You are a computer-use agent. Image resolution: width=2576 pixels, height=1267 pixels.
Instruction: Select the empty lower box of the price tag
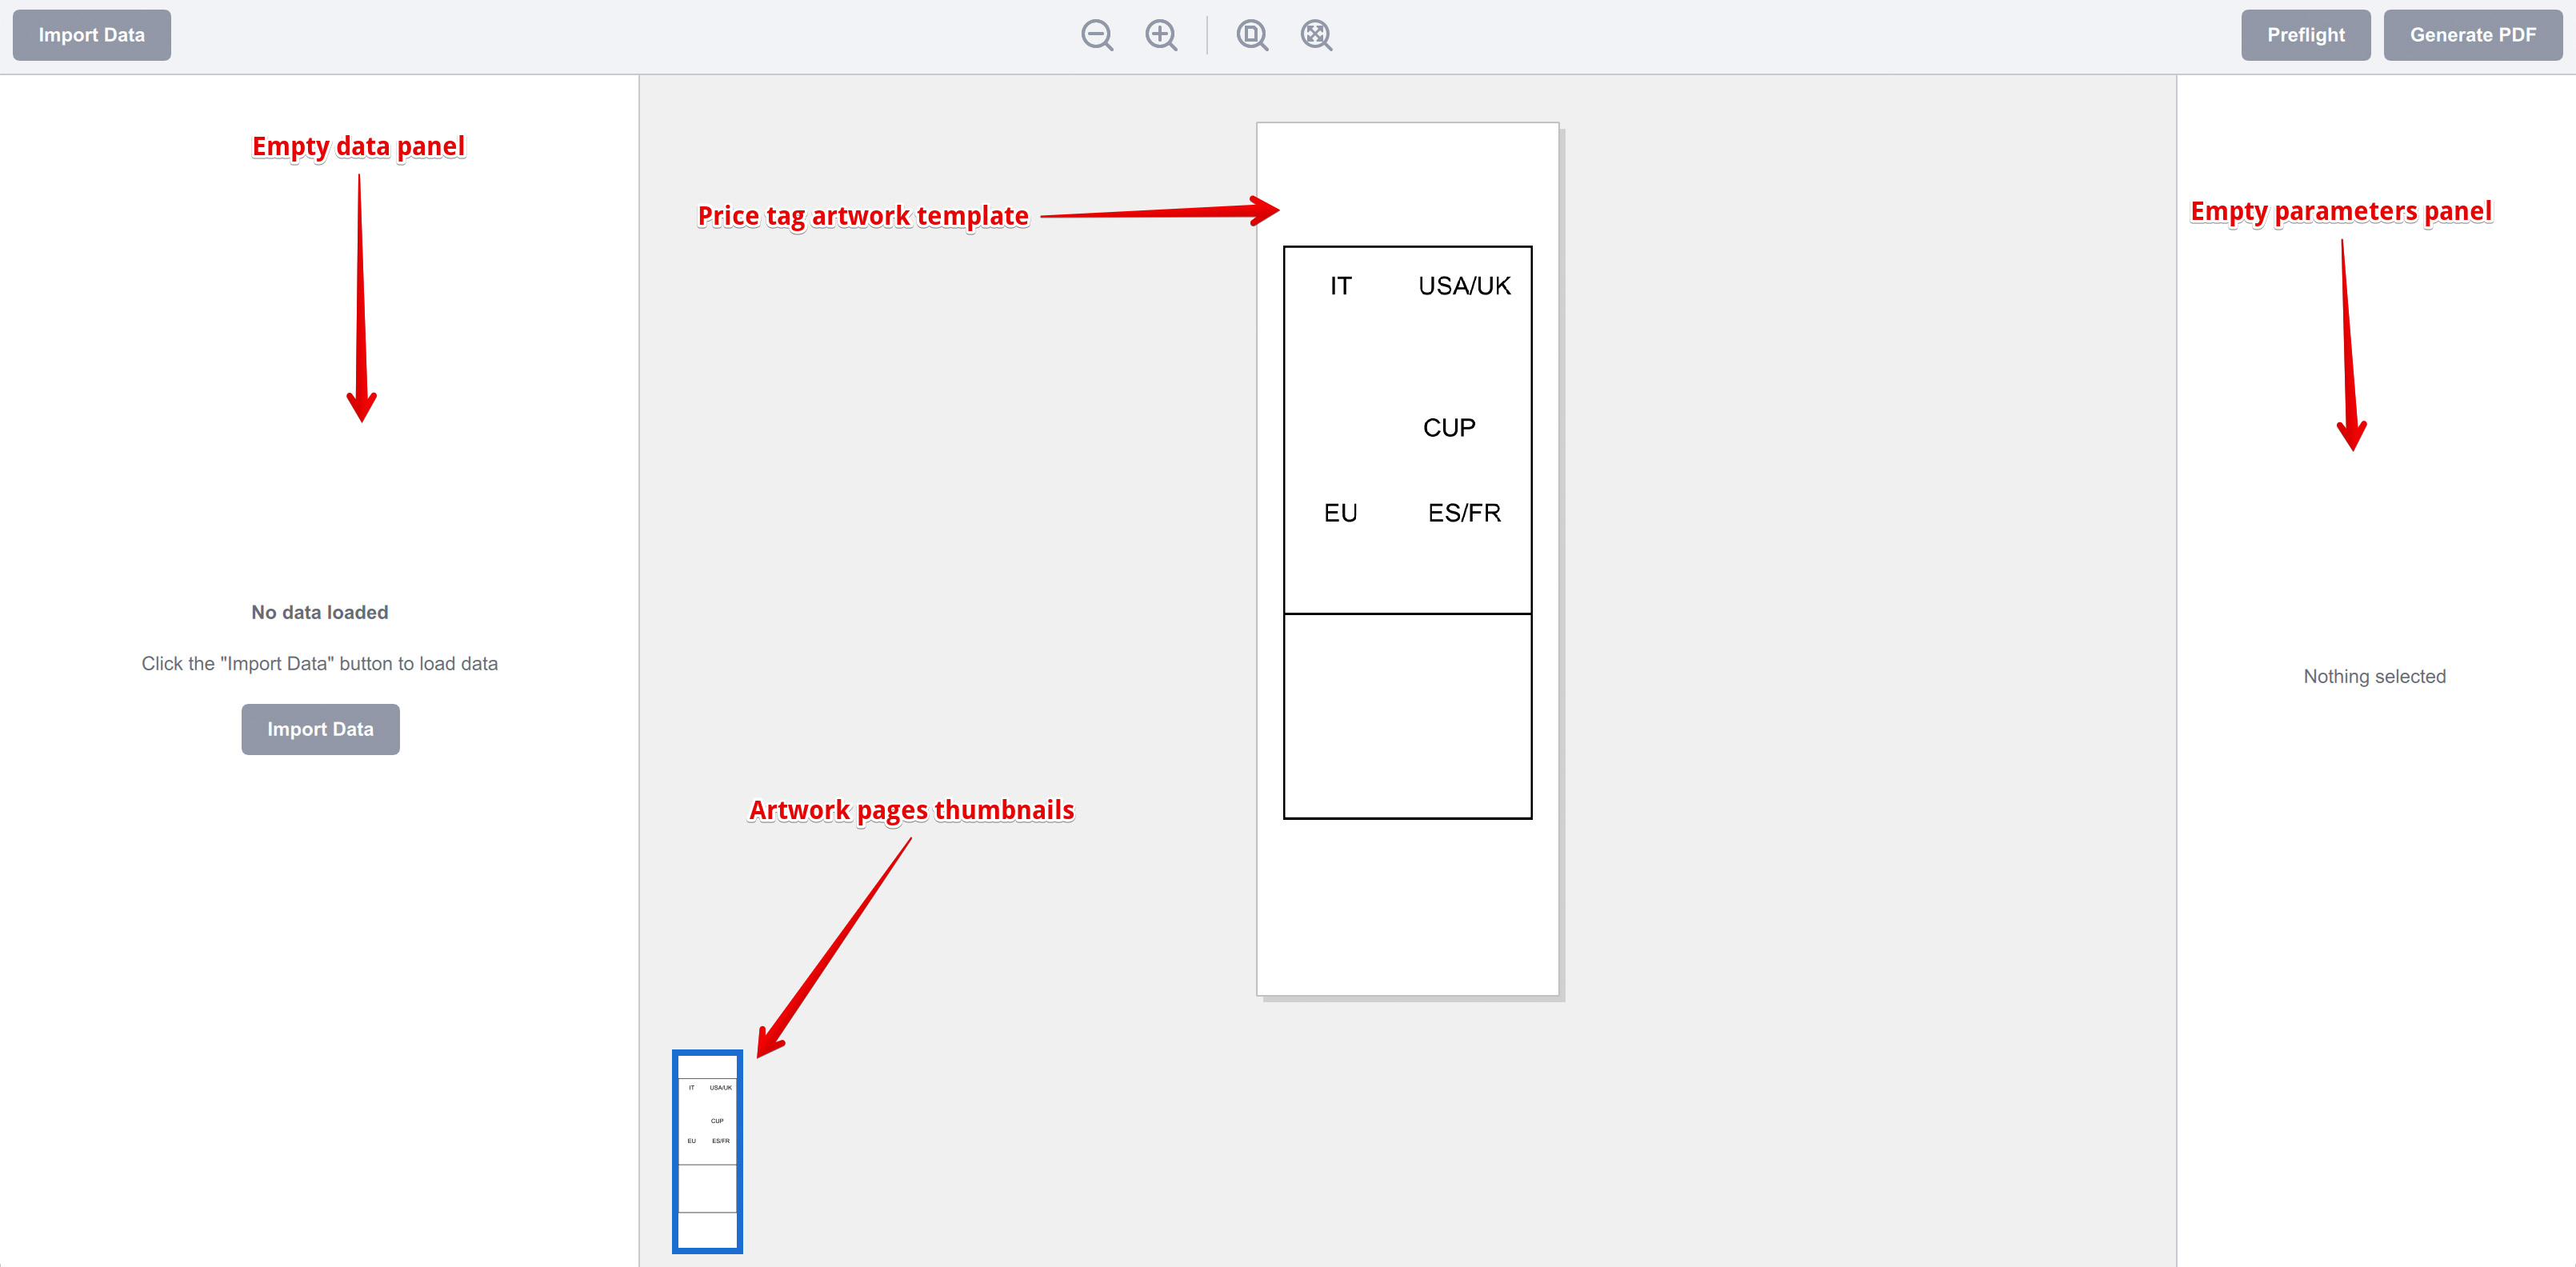point(1407,715)
